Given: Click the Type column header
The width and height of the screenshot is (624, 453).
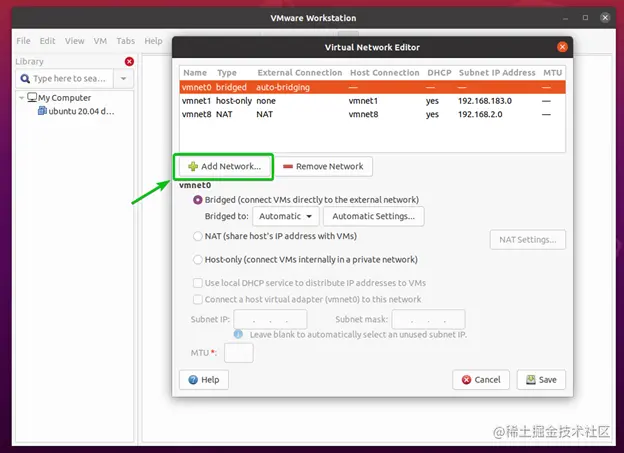Looking at the screenshot, I should pyautogui.click(x=227, y=73).
